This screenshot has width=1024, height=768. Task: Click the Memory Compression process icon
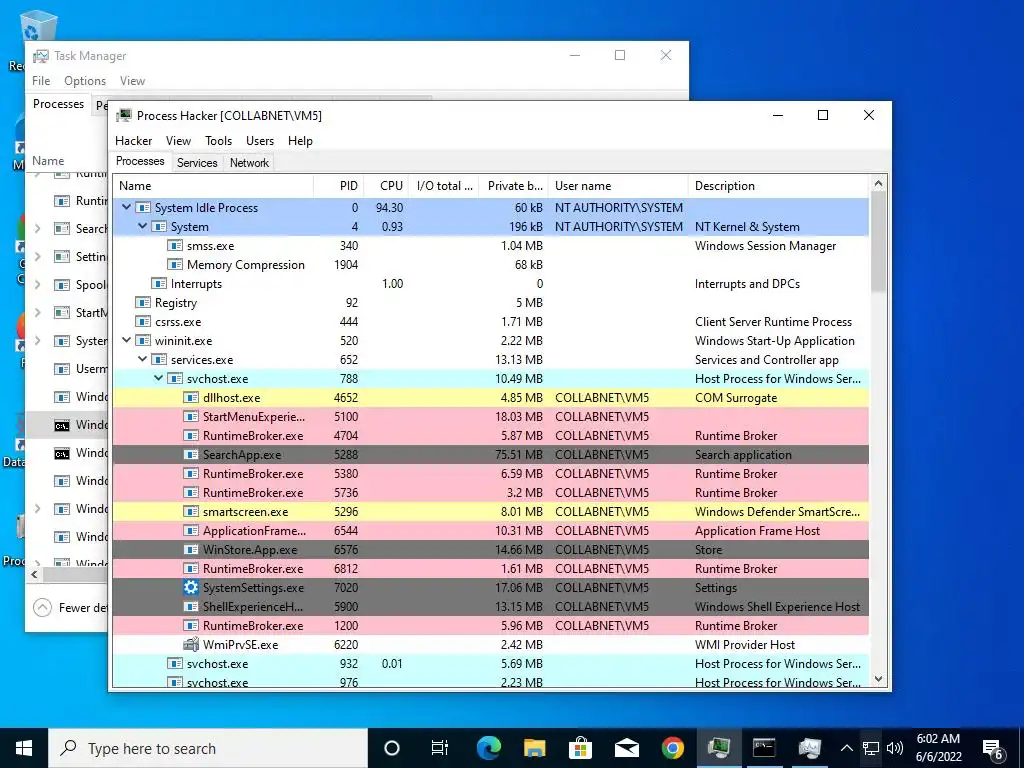click(x=174, y=265)
